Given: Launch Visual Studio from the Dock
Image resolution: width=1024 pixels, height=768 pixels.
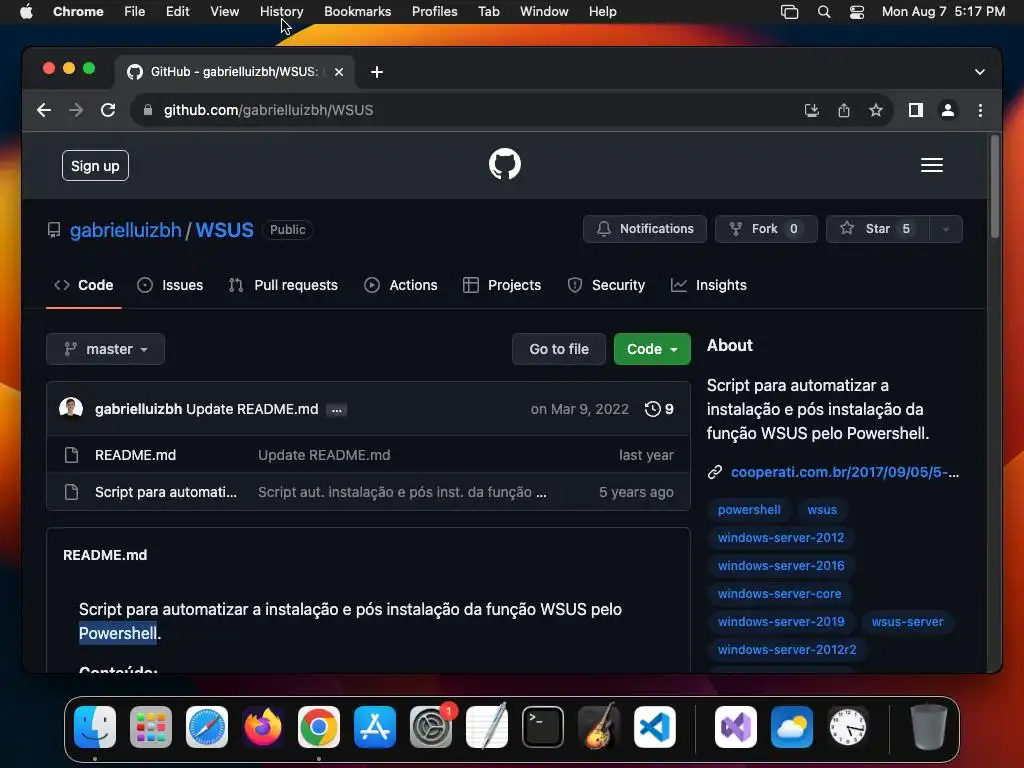Looking at the screenshot, I should [736, 726].
